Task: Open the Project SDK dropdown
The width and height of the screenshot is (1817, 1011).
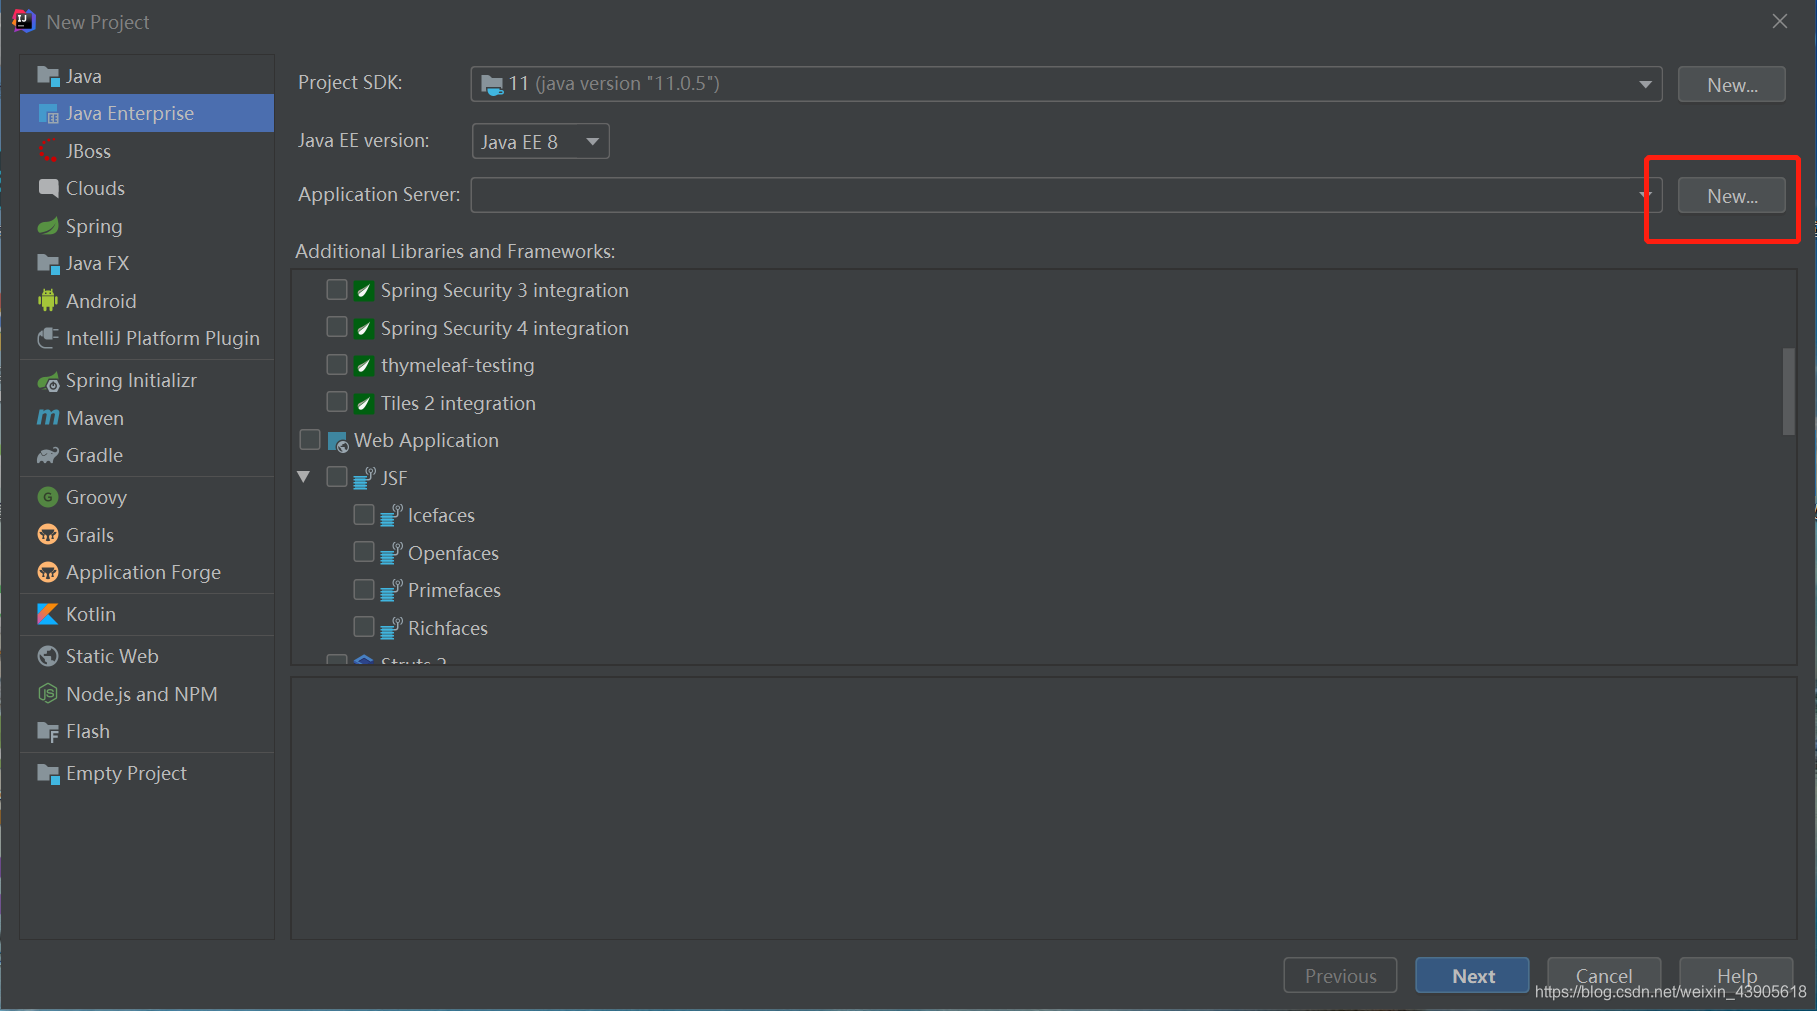Action: pos(1066,84)
